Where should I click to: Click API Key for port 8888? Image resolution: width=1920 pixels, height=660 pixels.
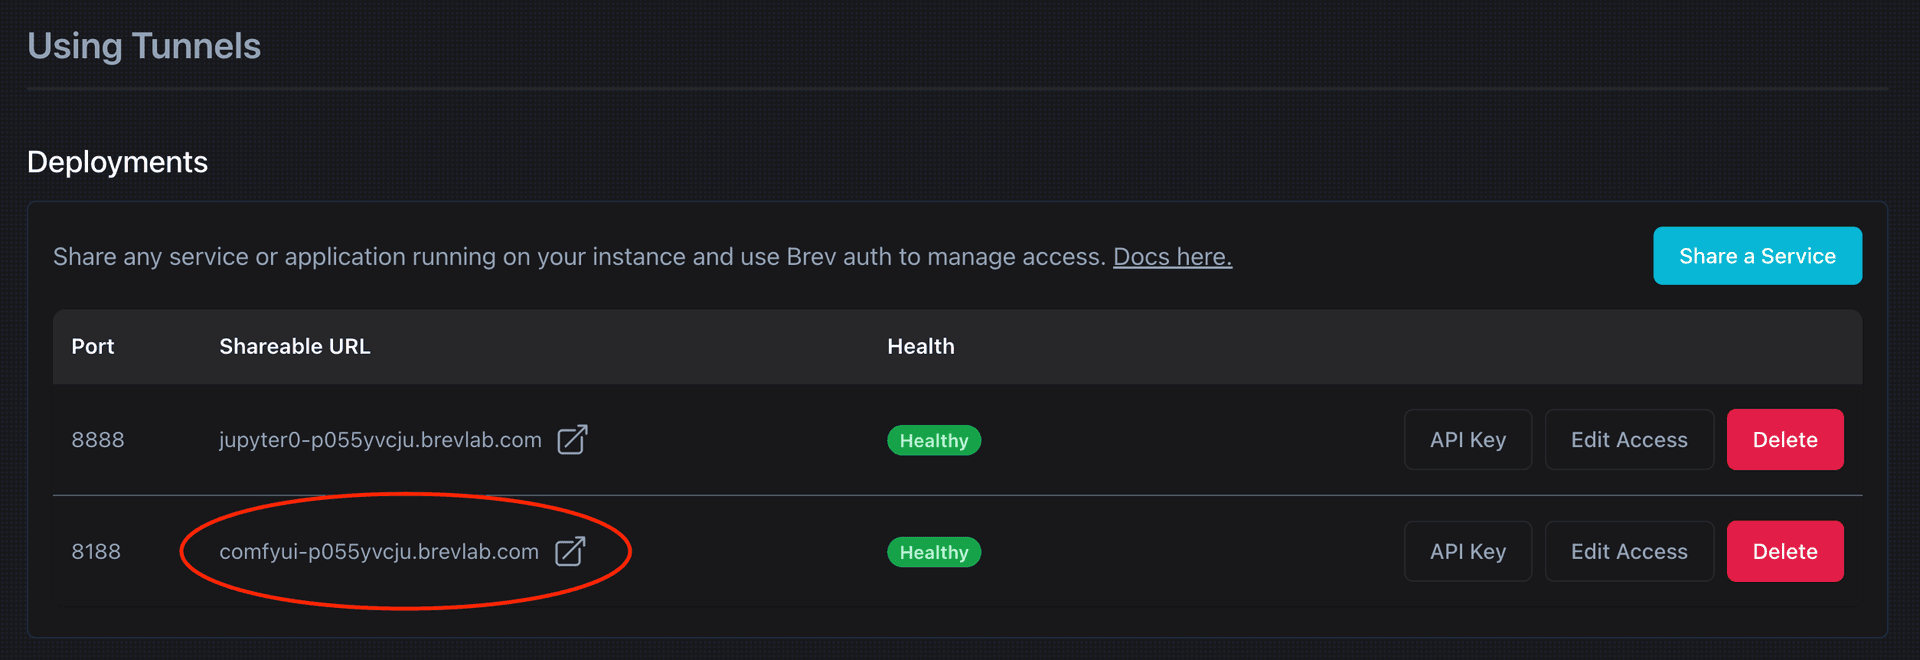(x=1467, y=440)
